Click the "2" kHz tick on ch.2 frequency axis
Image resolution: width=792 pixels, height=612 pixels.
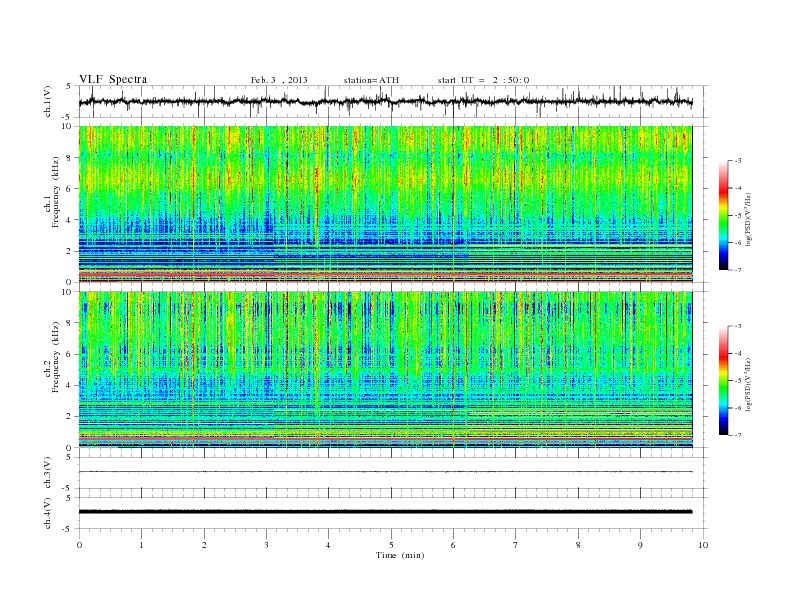tap(70, 417)
